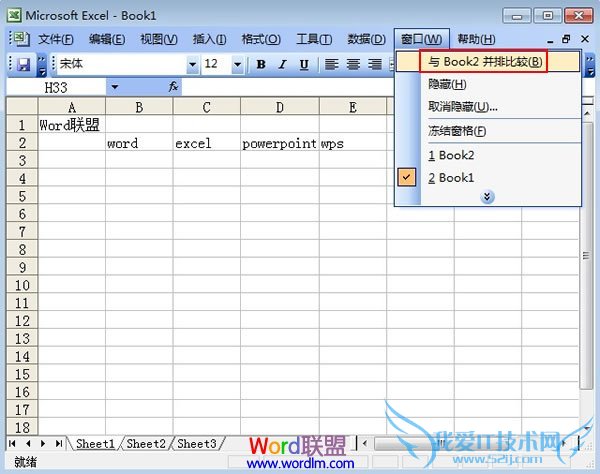The height and width of the screenshot is (474, 600).
Task: Click the vertical scrollbar thumb
Action: point(587,256)
